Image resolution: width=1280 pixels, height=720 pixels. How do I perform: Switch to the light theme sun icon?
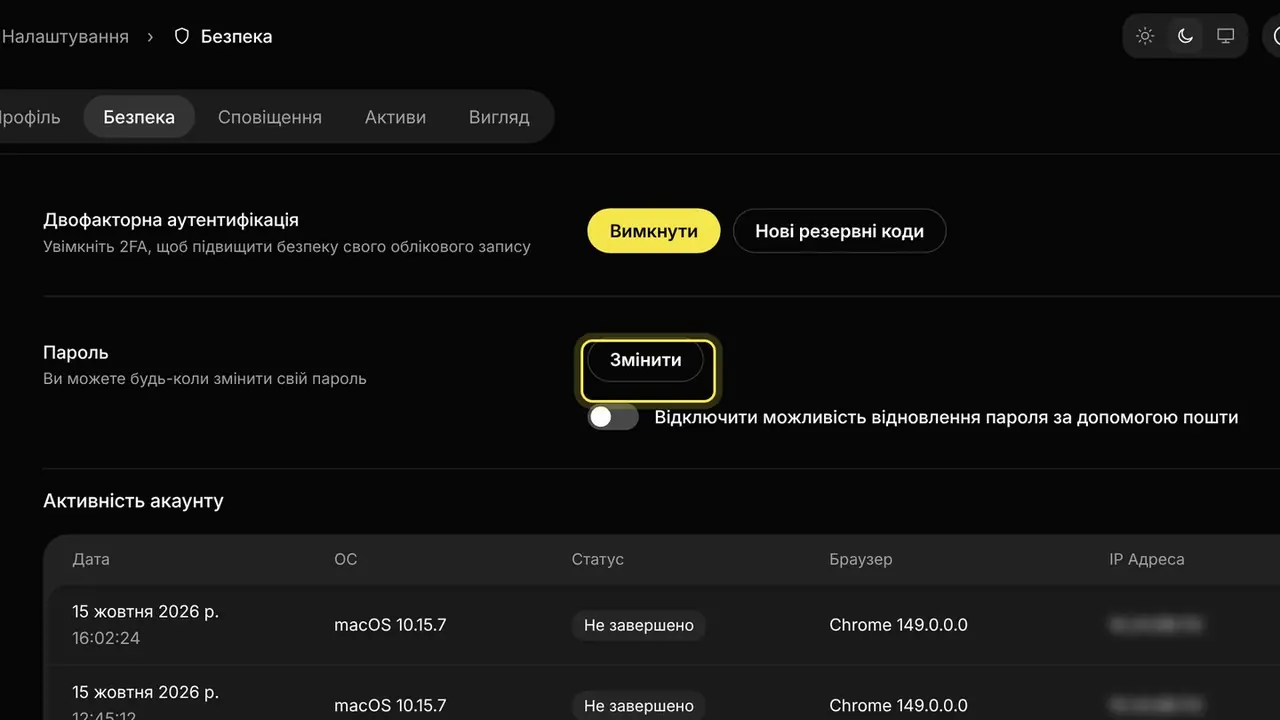1145,36
